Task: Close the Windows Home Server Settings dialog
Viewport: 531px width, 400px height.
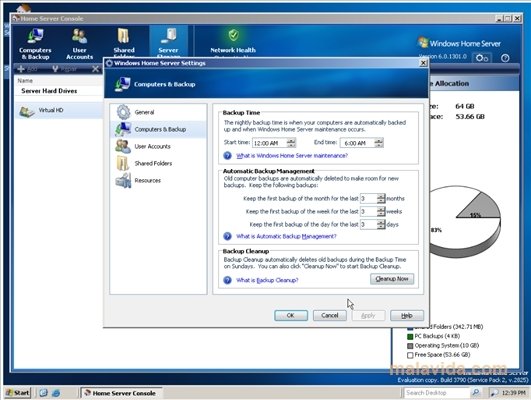Action: (x=423, y=63)
